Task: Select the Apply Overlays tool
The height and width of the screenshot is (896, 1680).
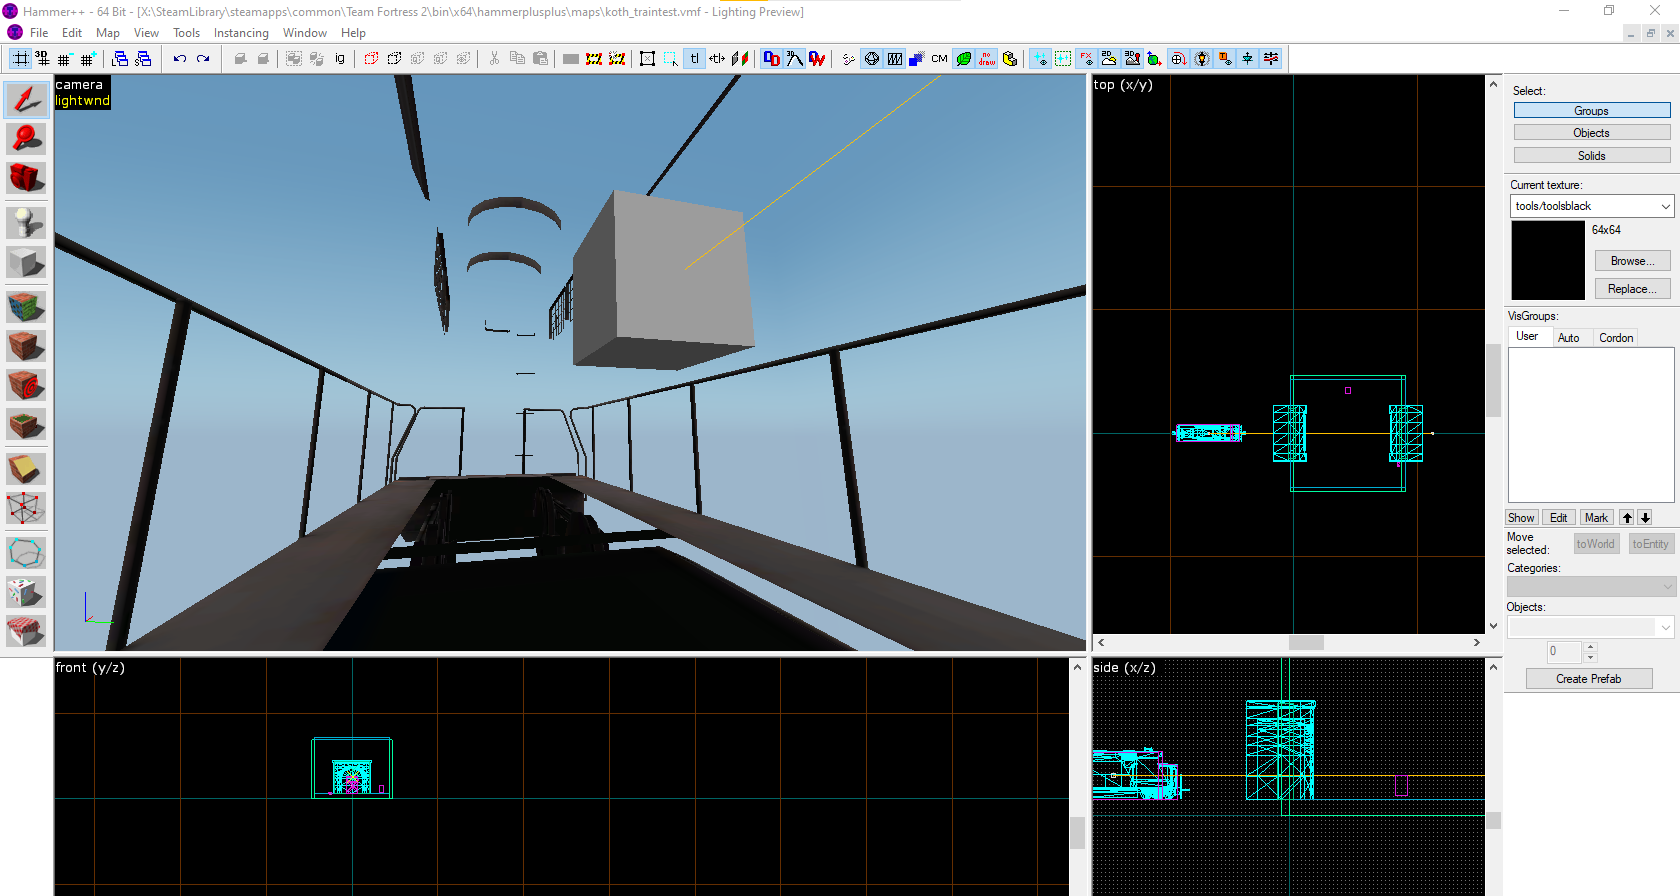Action: 26,425
